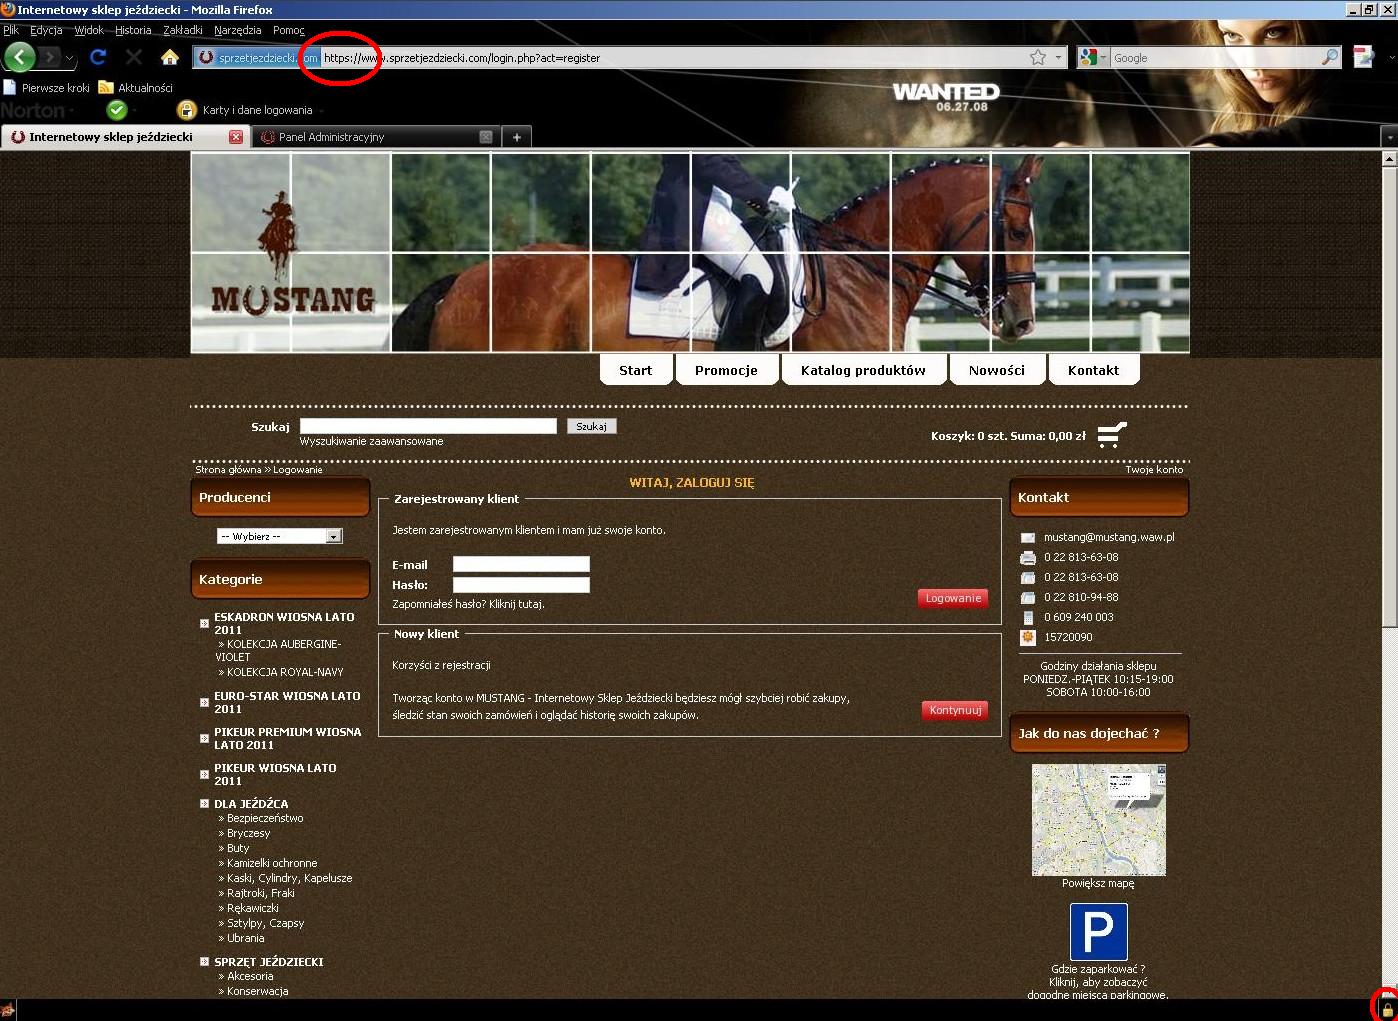1398x1021 pixels.
Task: Click the notes add-on icon in the toolbar
Action: 1364,57
